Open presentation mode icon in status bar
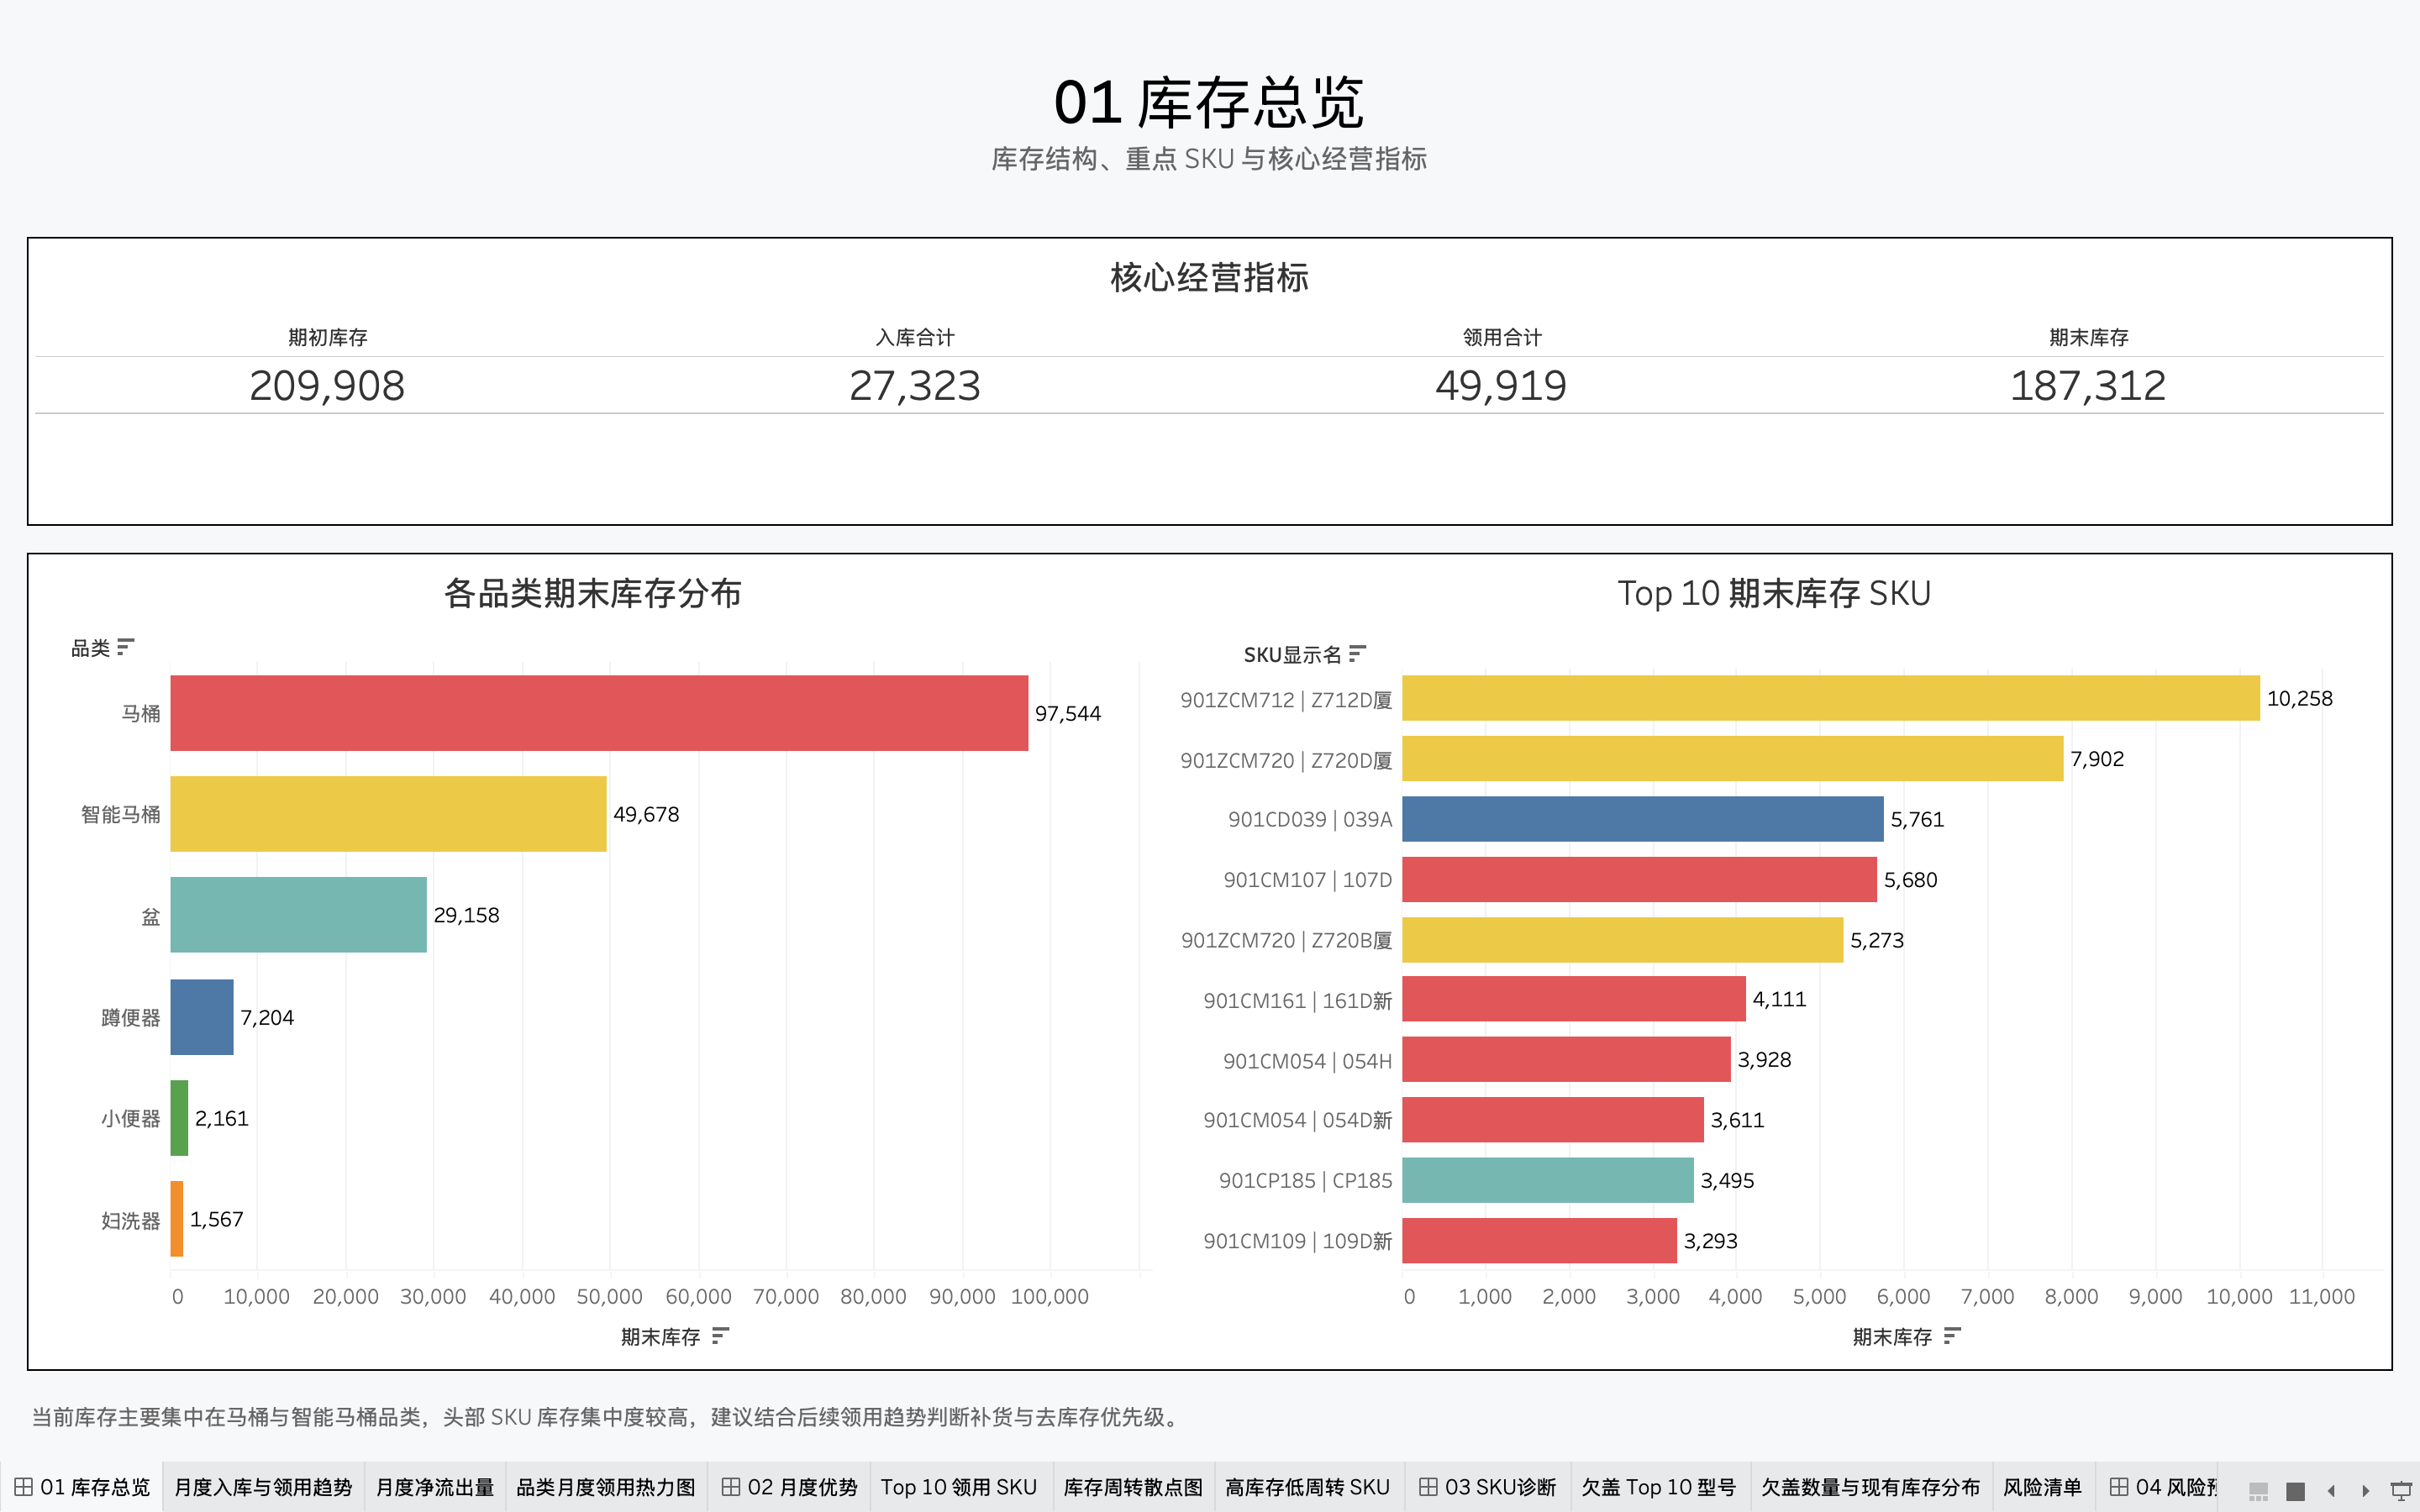This screenshot has width=2420, height=1512. click(2400, 1490)
